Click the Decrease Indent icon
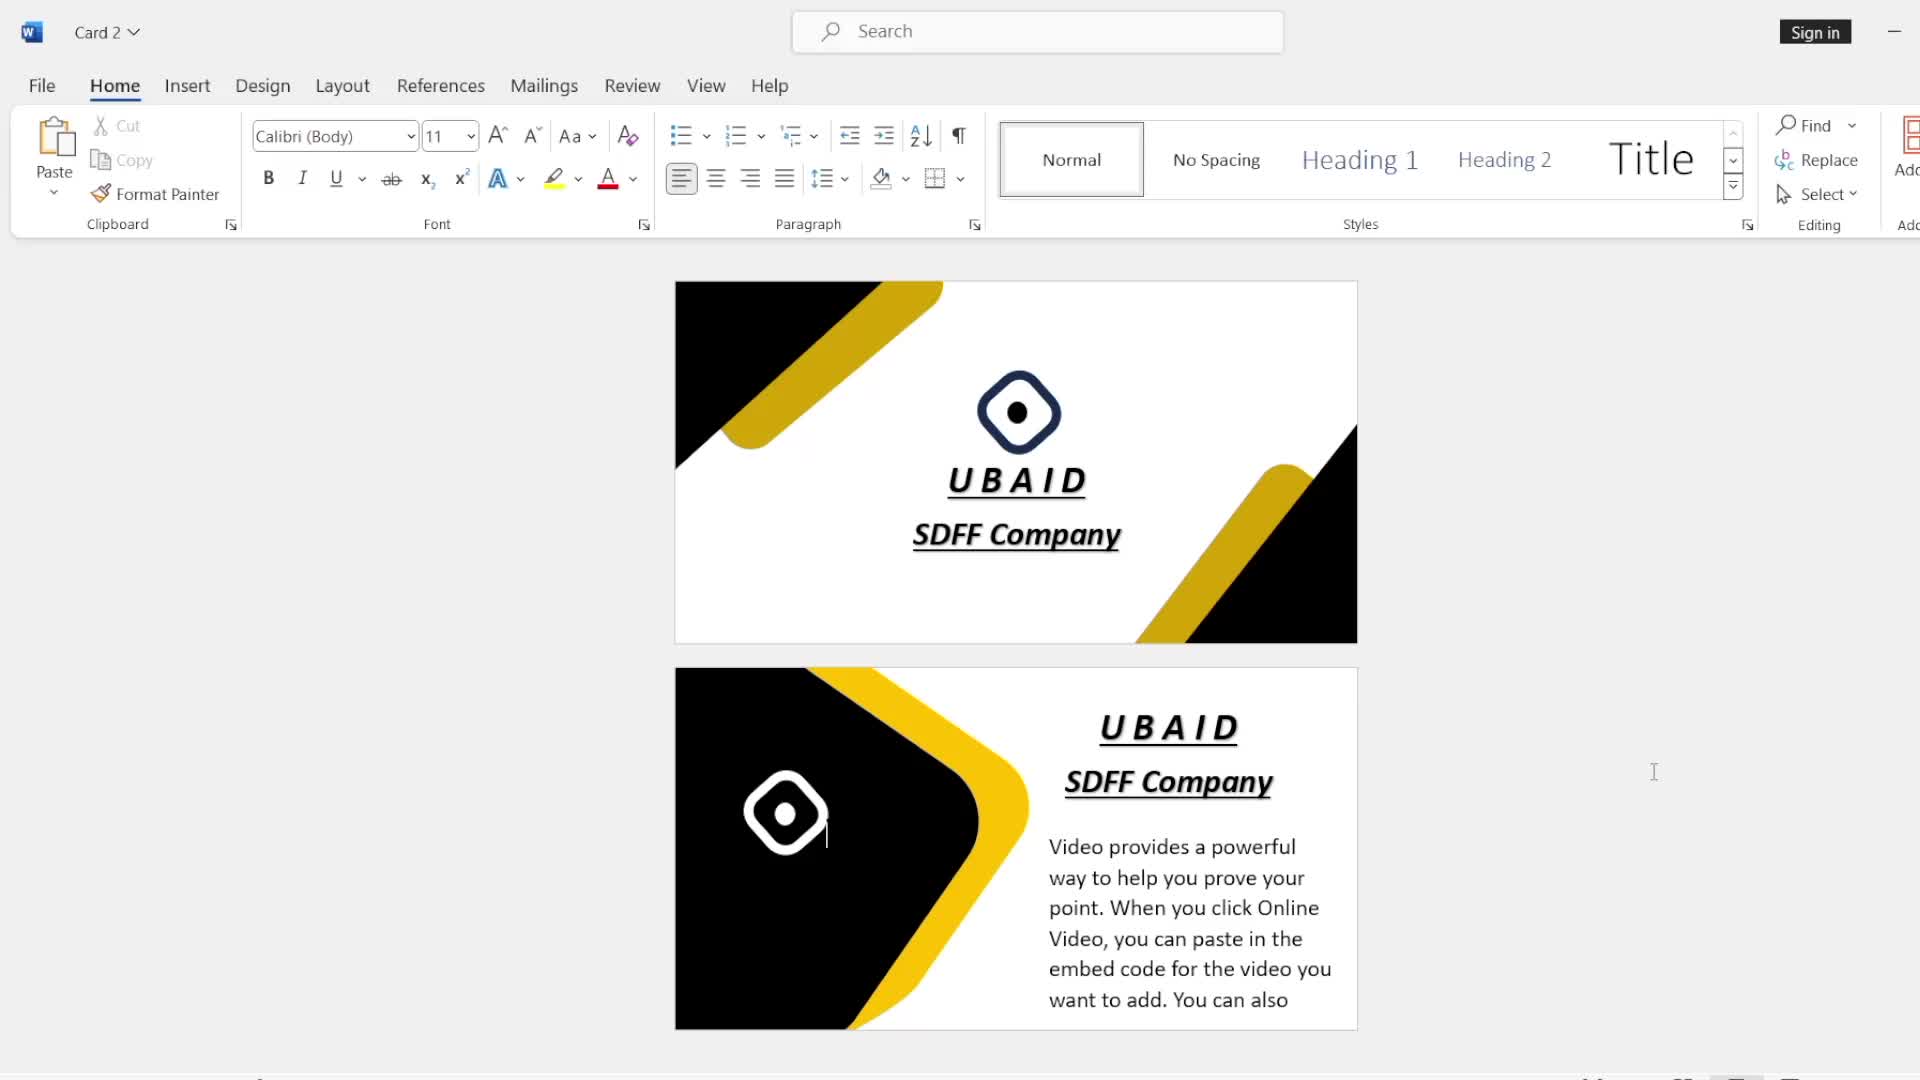 (x=850, y=136)
